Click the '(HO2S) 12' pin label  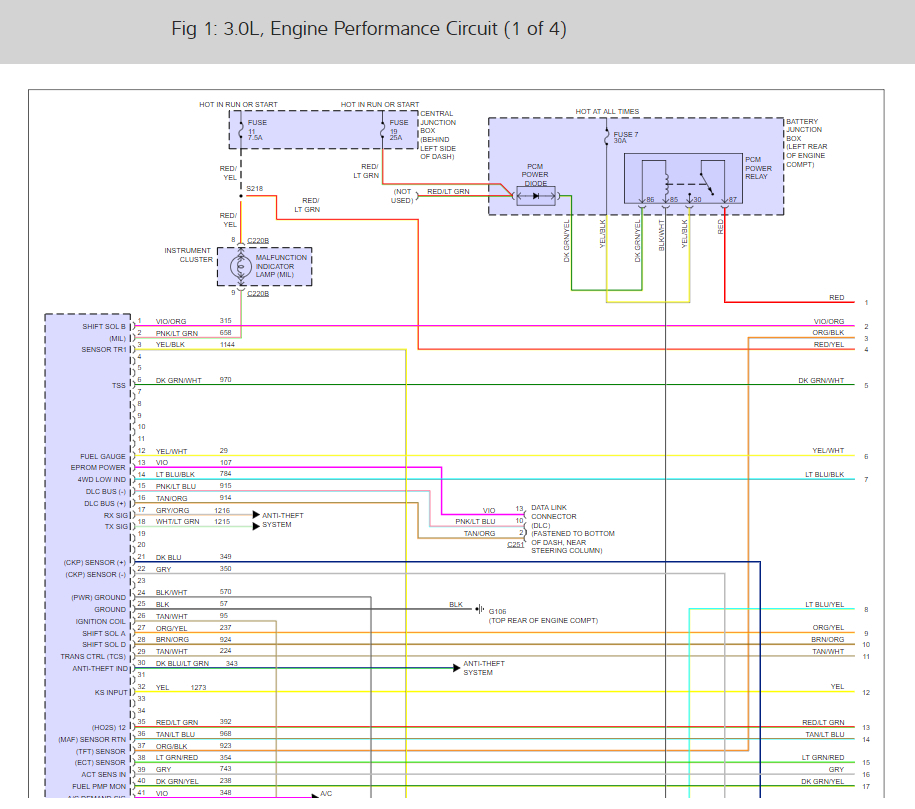pos(109,728)
